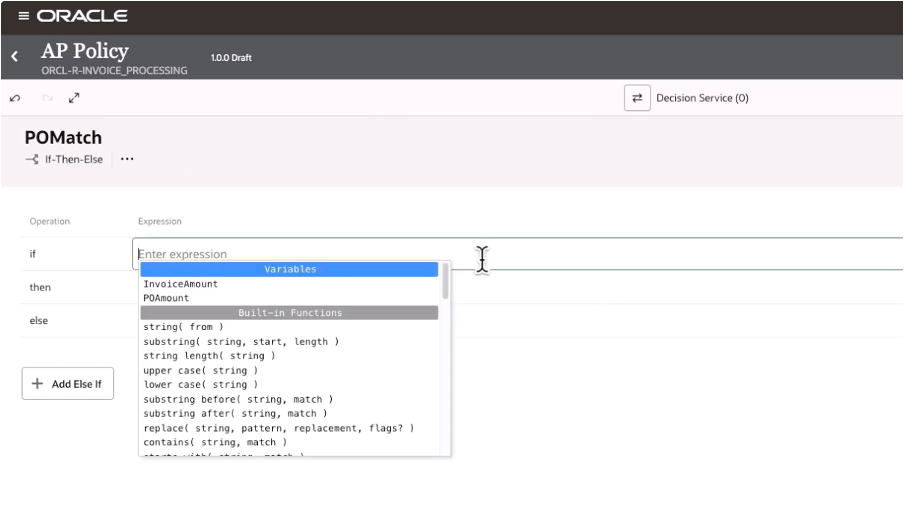904x524 pixels.
Task: Choose string( from ) function
Action: click(183, 327)
